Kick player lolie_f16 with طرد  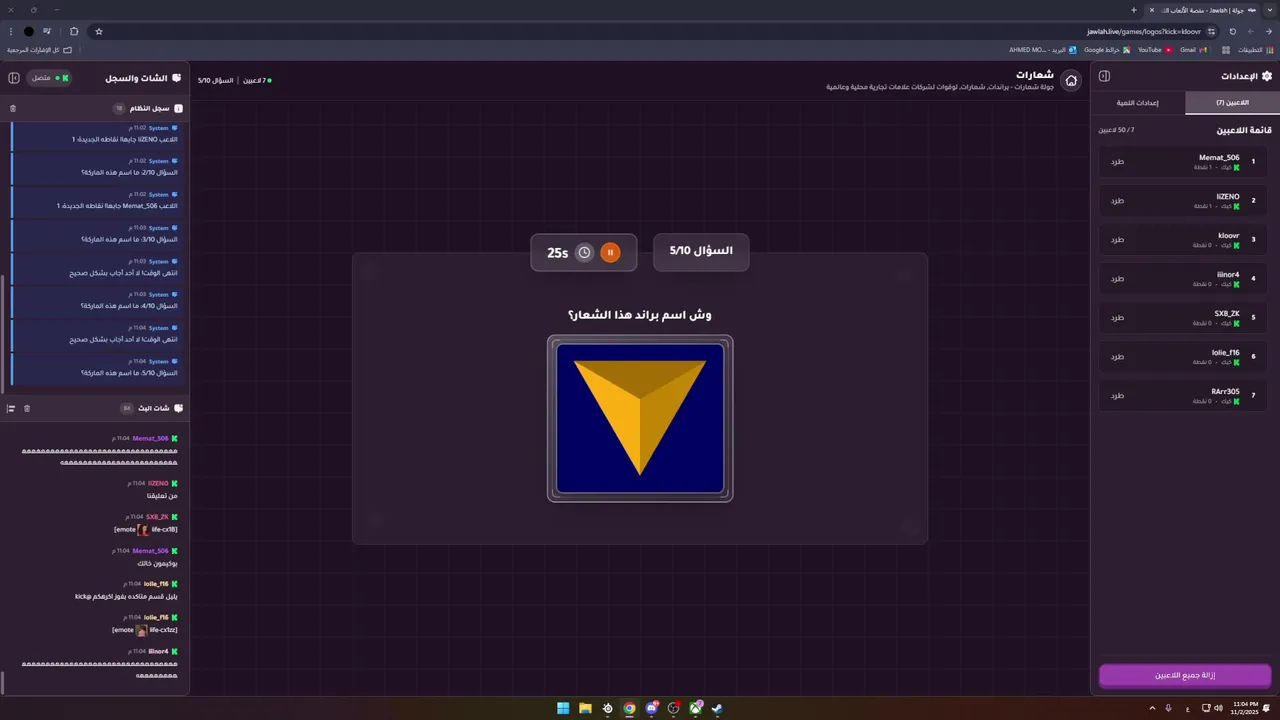1117,357
